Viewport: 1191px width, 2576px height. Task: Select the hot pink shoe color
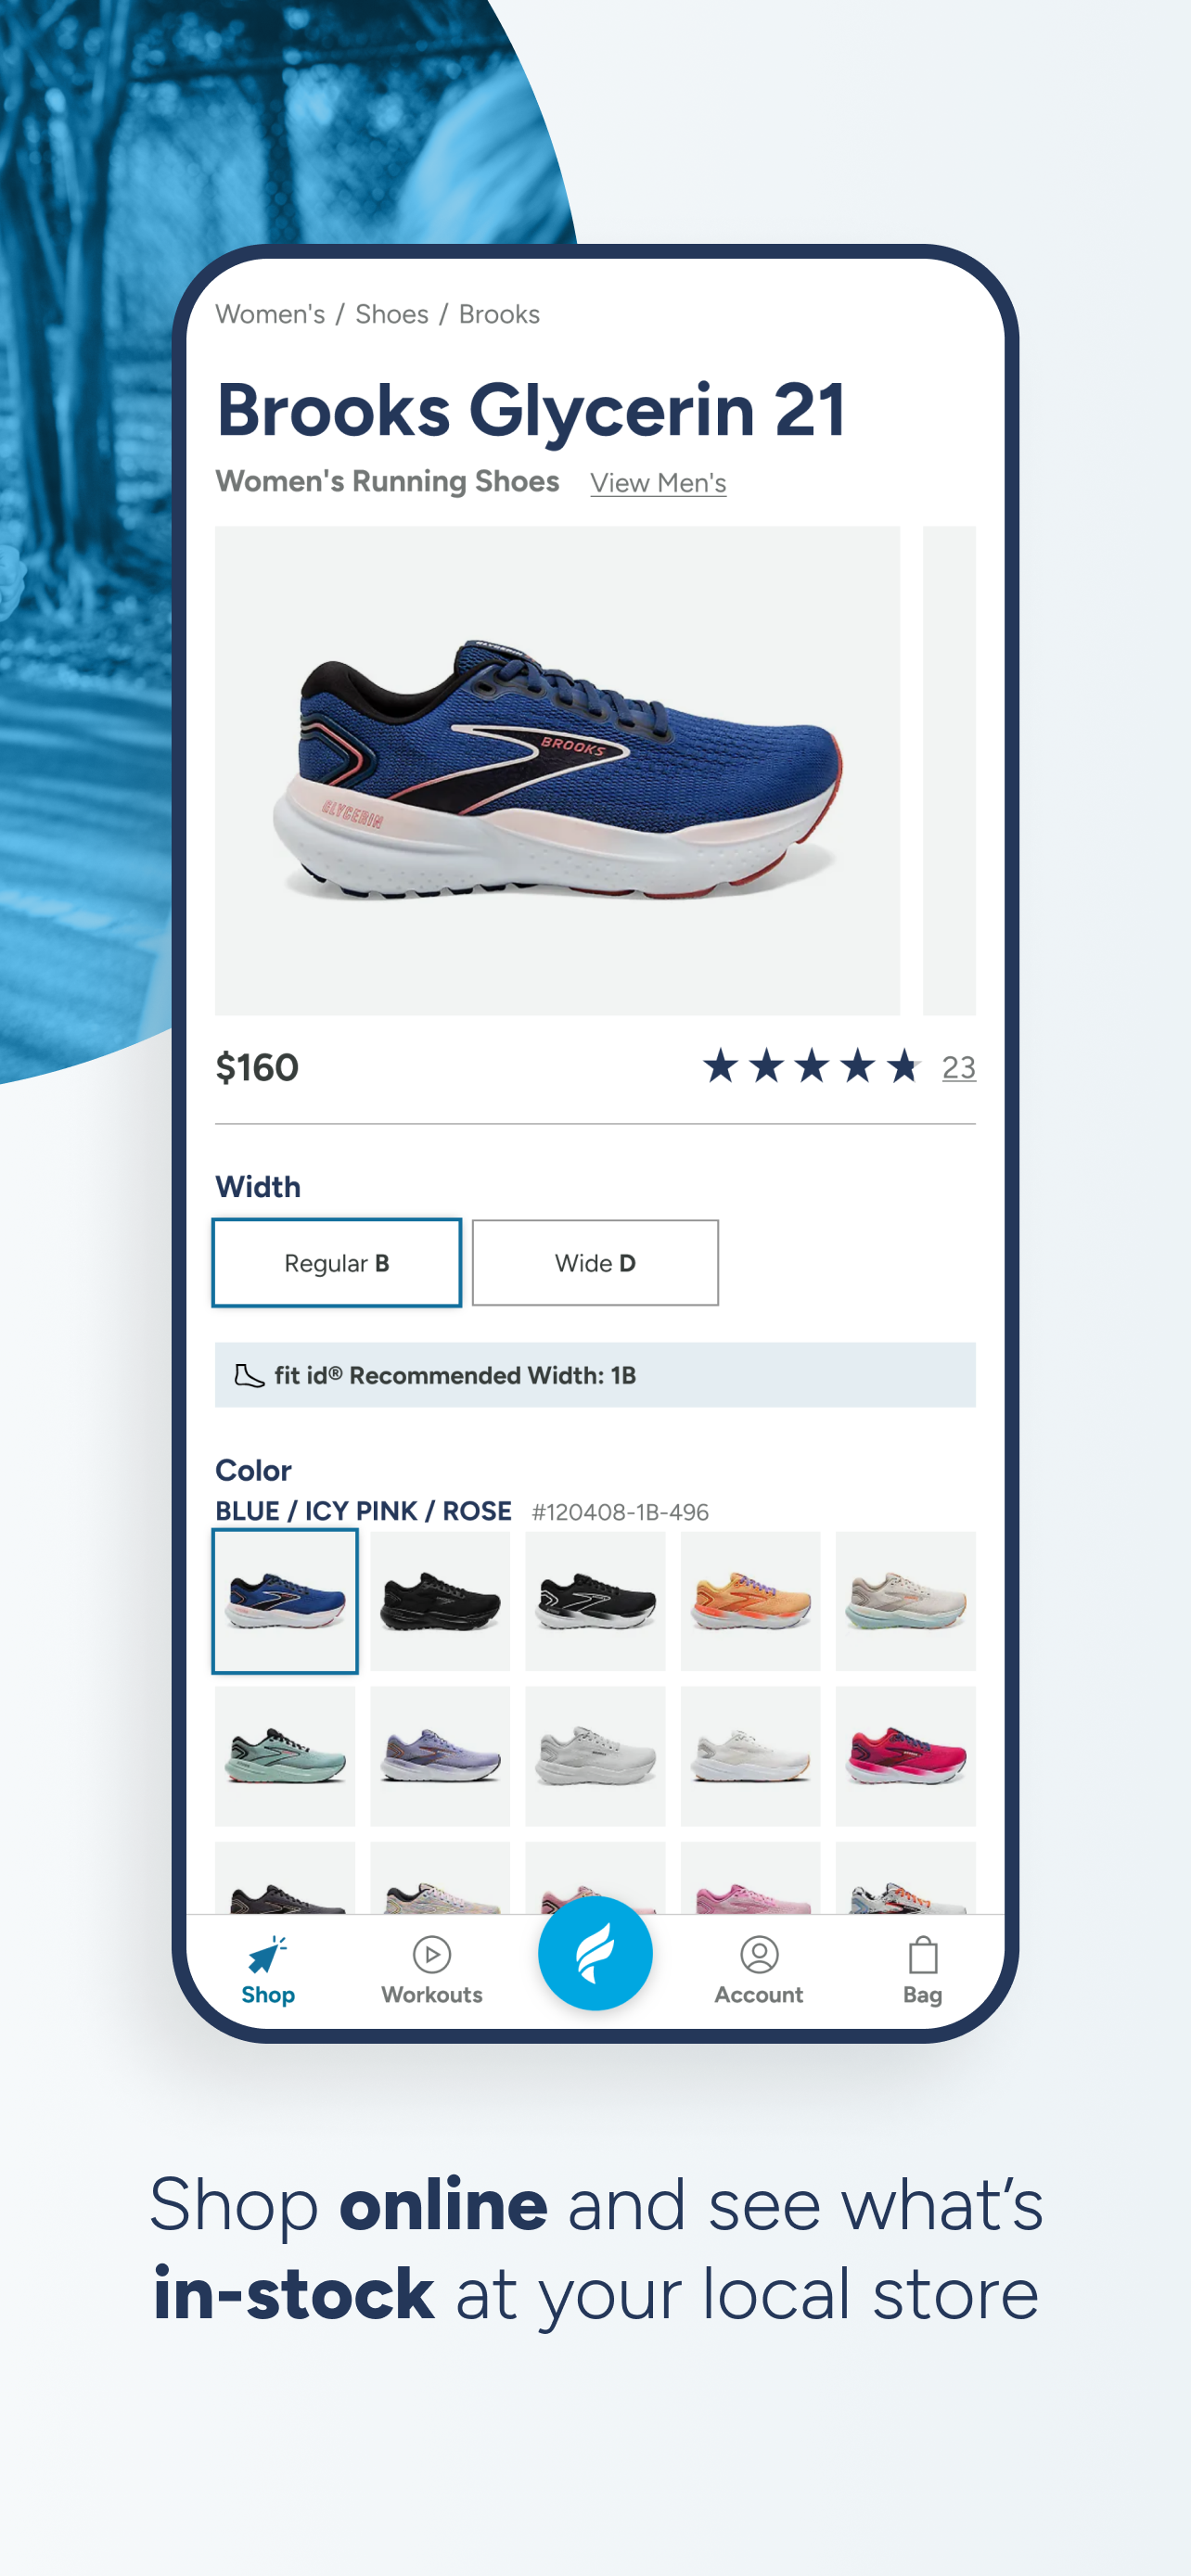click(x=905, y=1756)
